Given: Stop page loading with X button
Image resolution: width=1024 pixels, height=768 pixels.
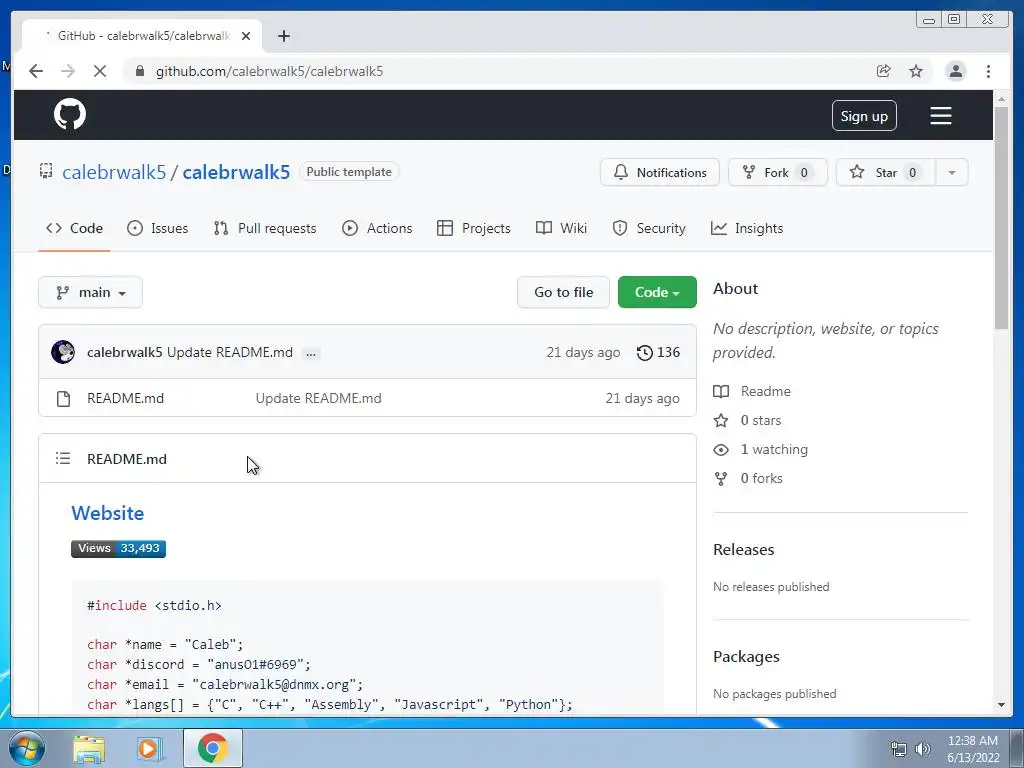Looking at the screenshot, I should pyautogui.click(x=100, y=71).
